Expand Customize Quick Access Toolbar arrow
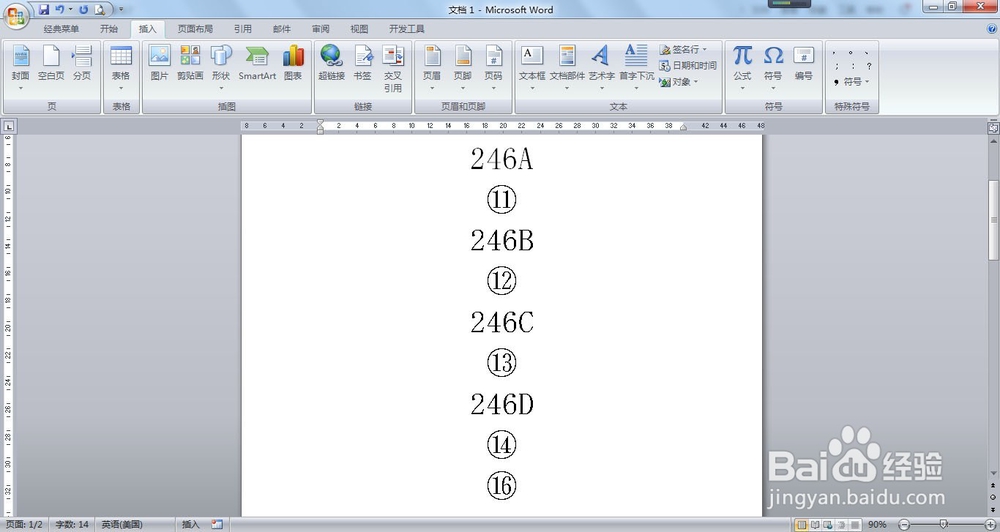The image size is (1000, 532). point(122,10)
